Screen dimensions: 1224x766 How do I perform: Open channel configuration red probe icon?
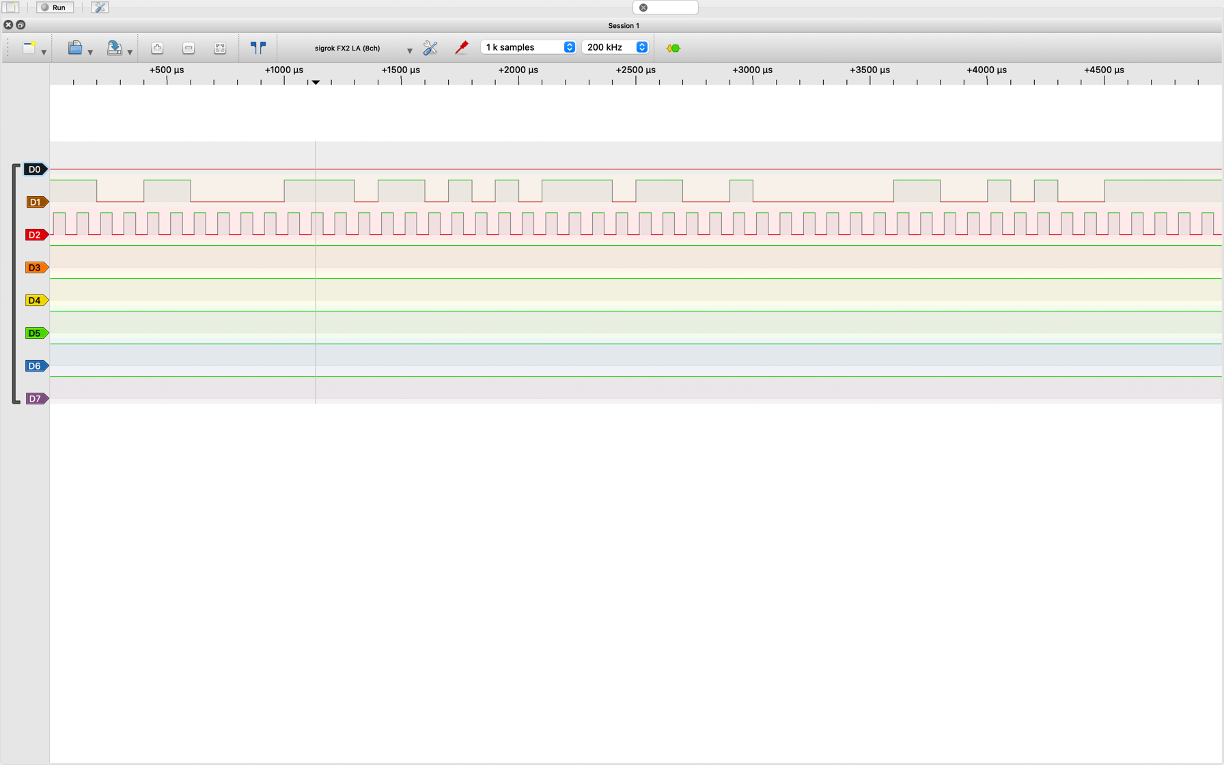click(x=461, y=47)
